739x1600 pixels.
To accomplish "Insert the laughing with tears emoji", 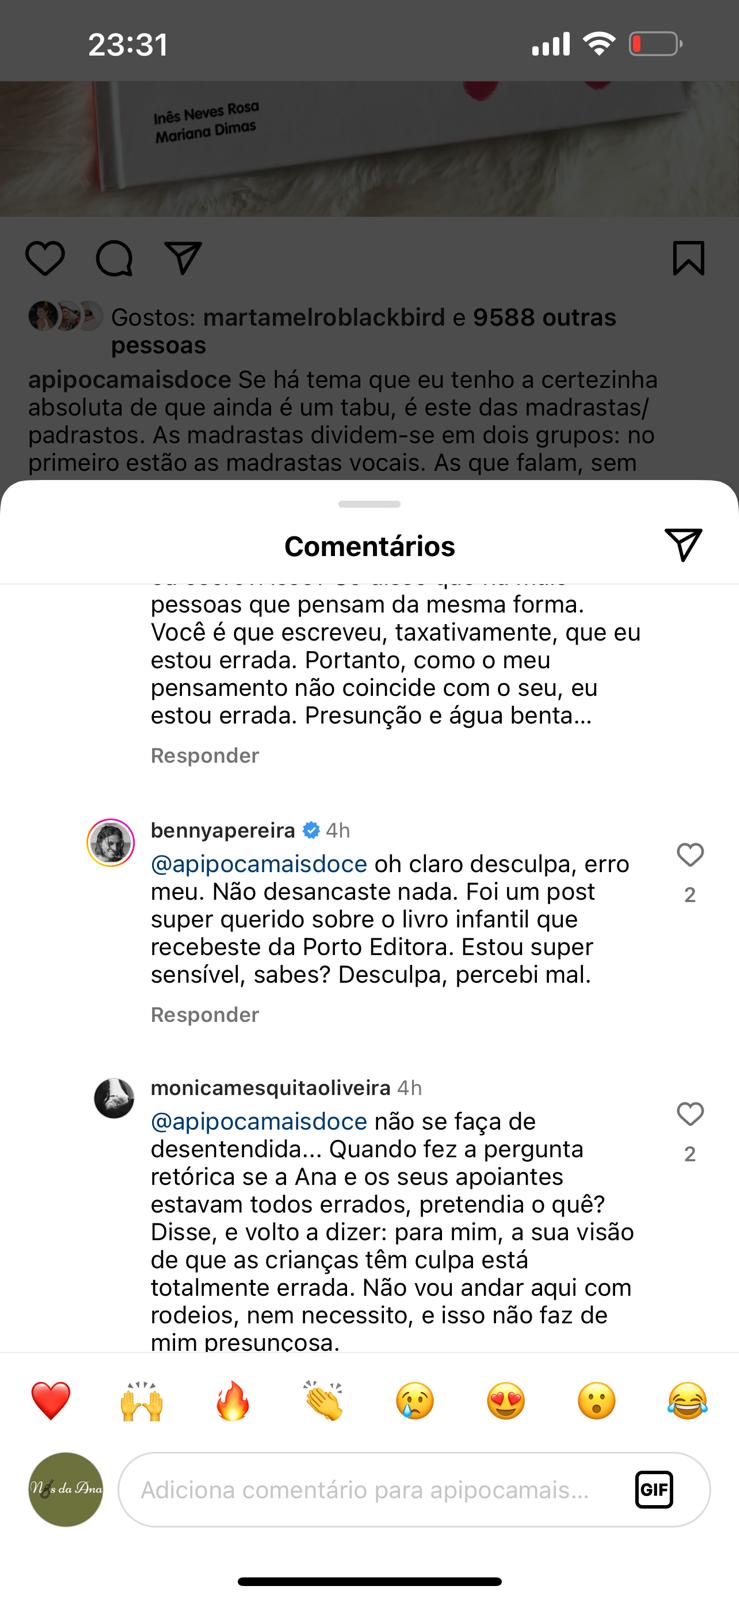I will (x=687, y=1401).
